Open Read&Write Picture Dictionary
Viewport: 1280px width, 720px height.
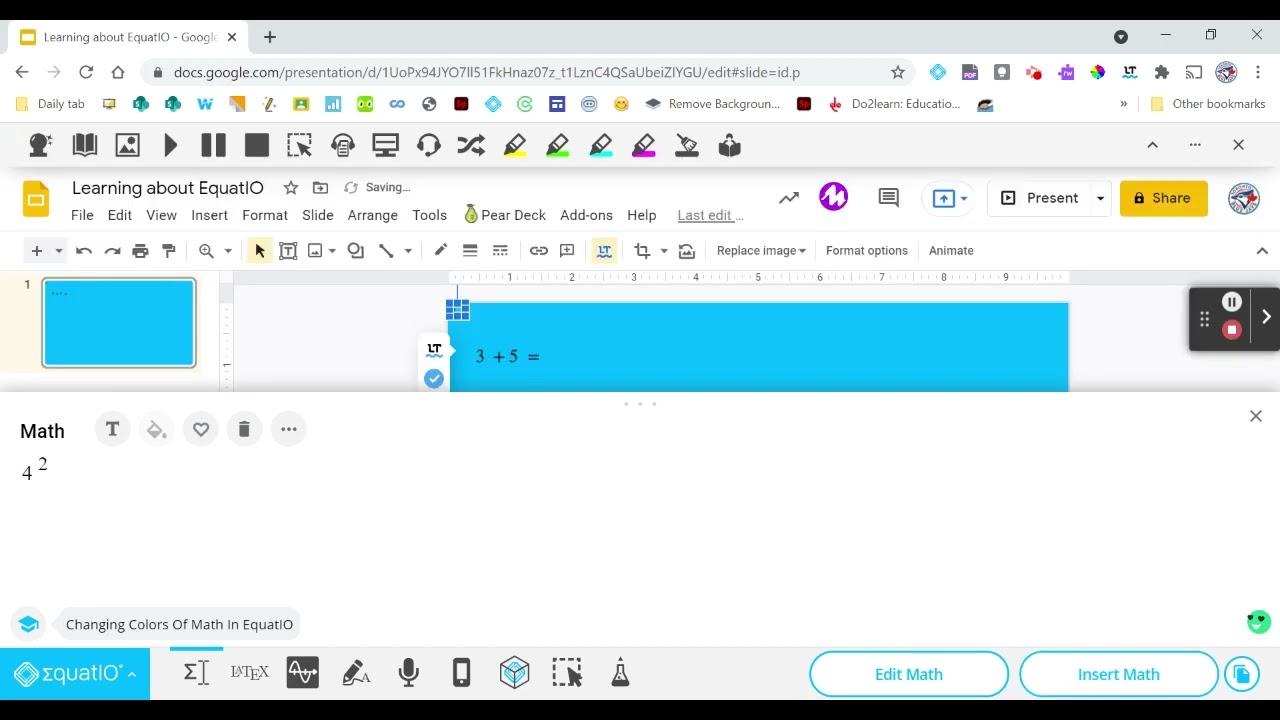pyautogui.click(x=128, y=146)
